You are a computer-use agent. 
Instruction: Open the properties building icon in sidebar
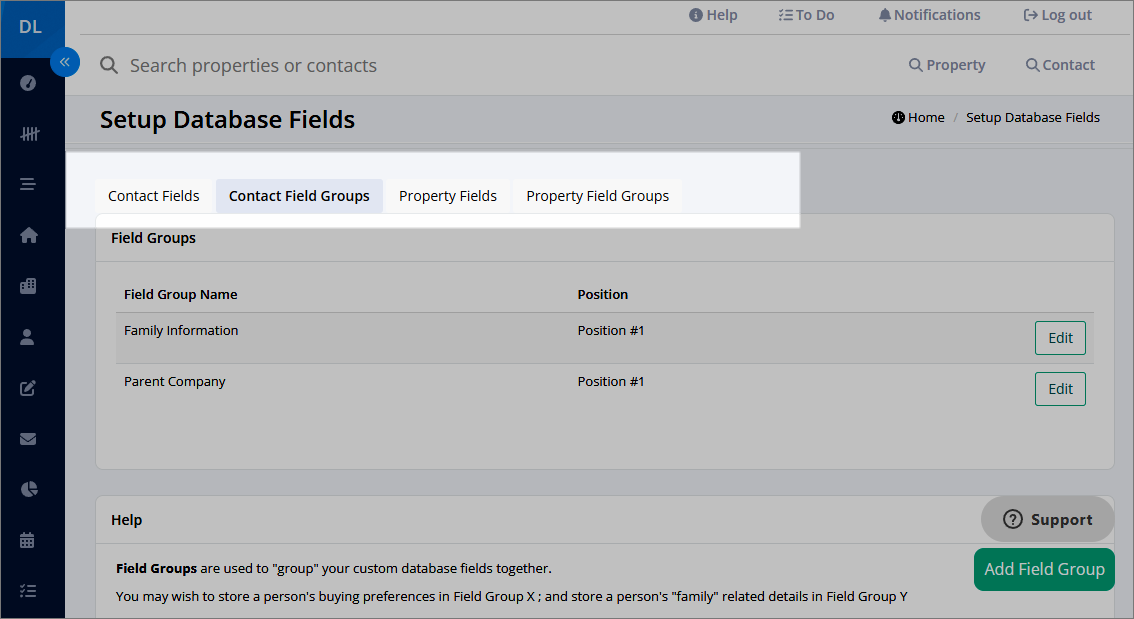28,286
